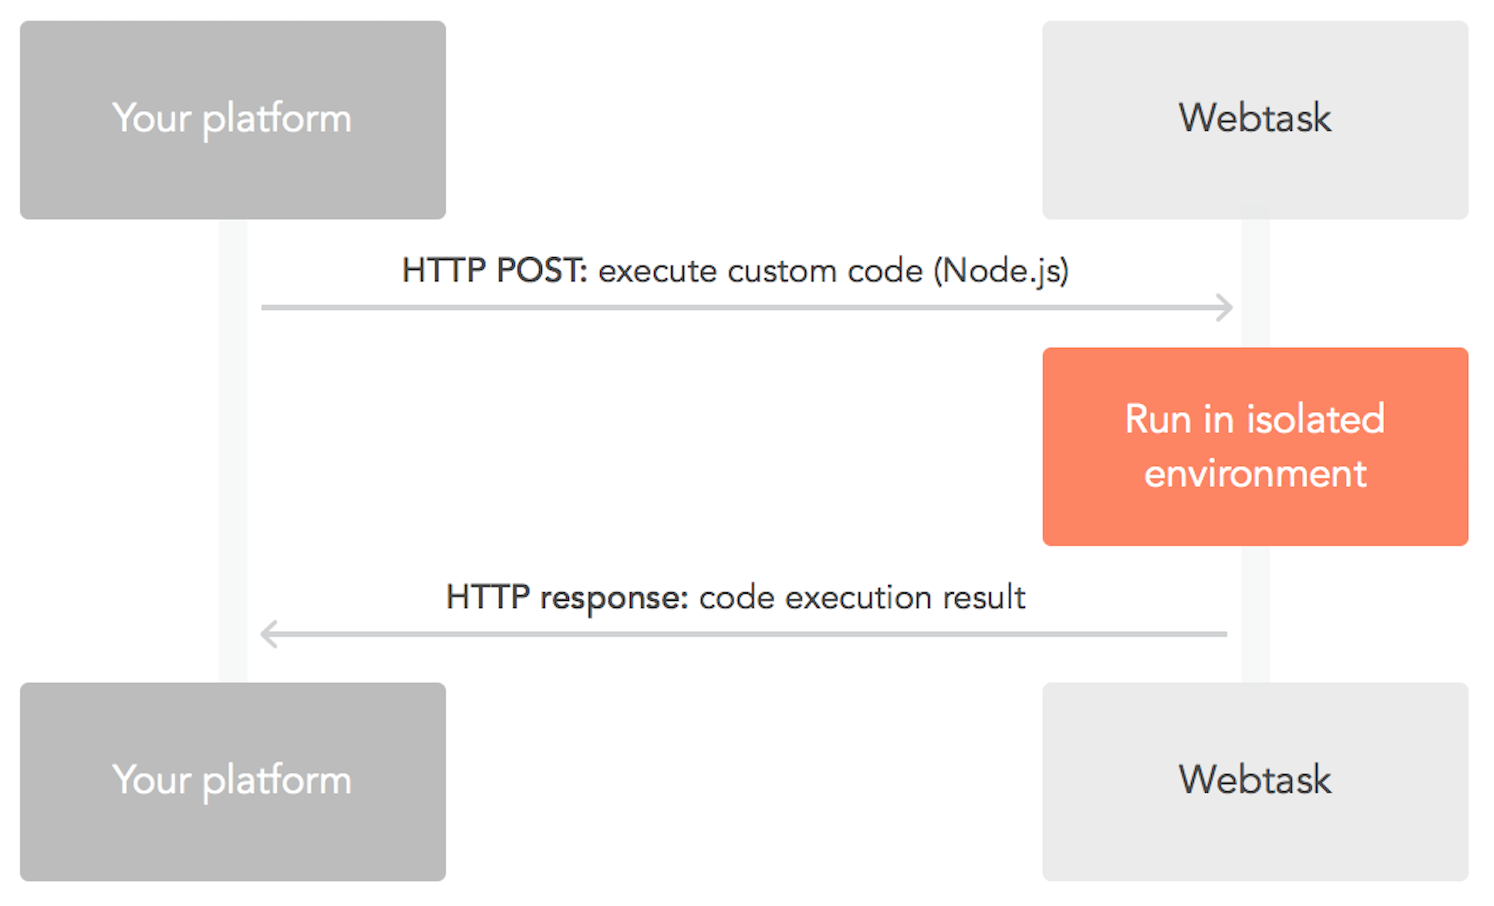Click the vertical lifeline under 'Your platform'

(233, 450)
